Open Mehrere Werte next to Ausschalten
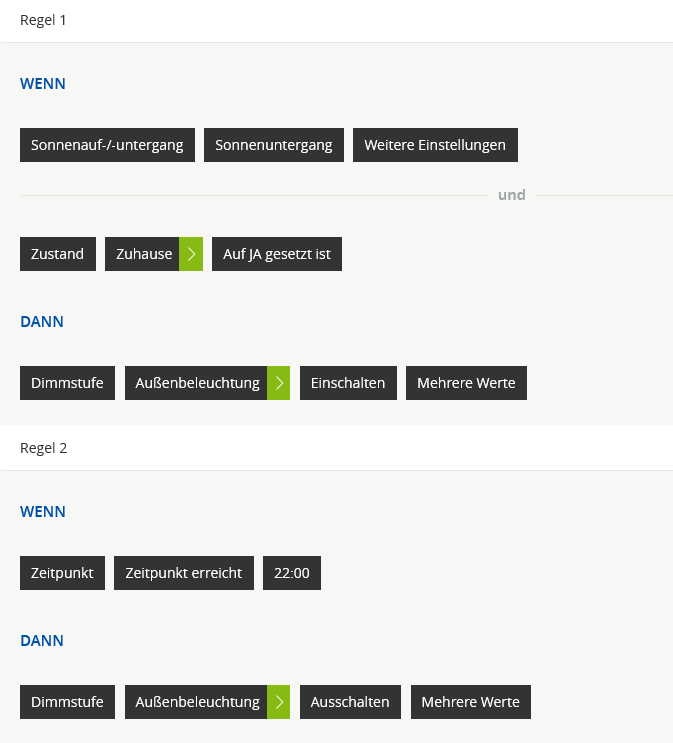This screenshot has height=743, width=673. pos(471,702)
